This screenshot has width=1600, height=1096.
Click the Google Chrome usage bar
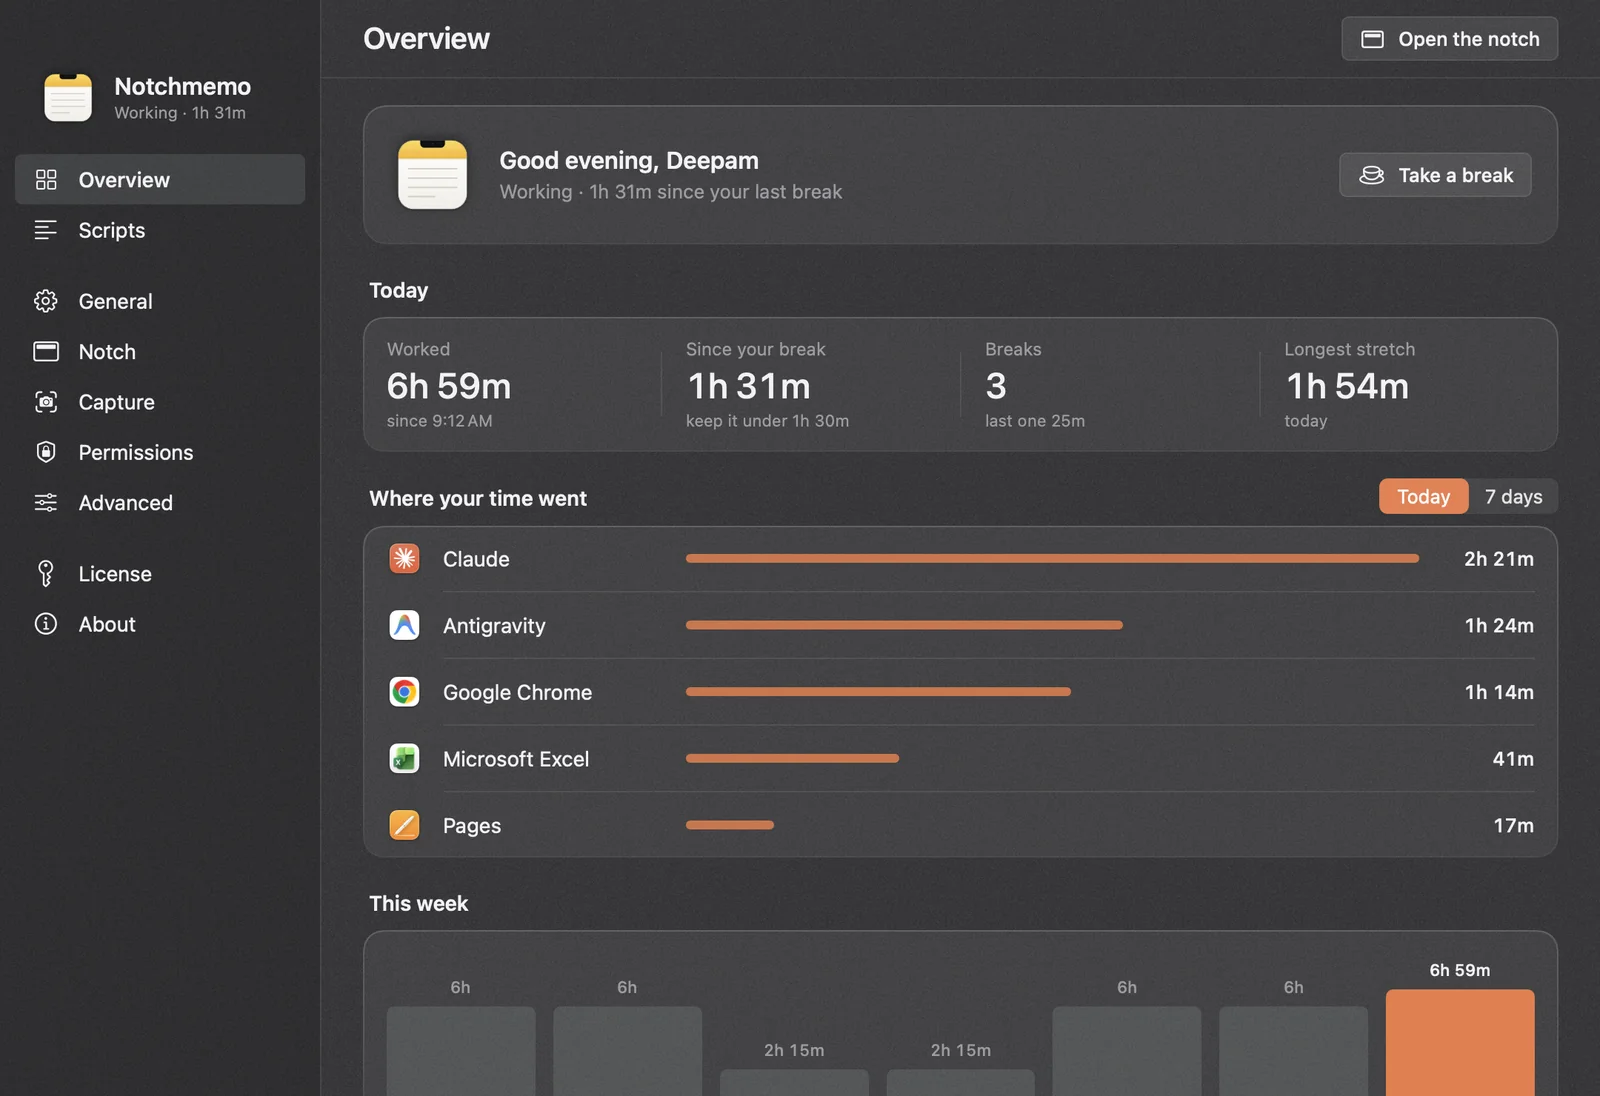(878, 692)
